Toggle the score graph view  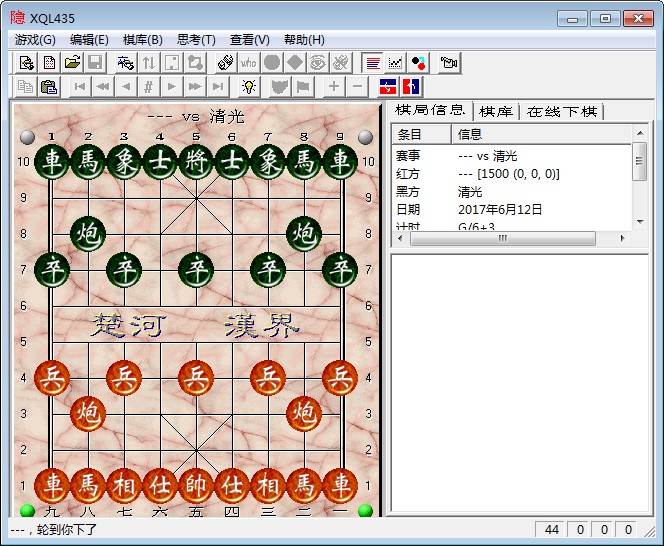point(395,63)
